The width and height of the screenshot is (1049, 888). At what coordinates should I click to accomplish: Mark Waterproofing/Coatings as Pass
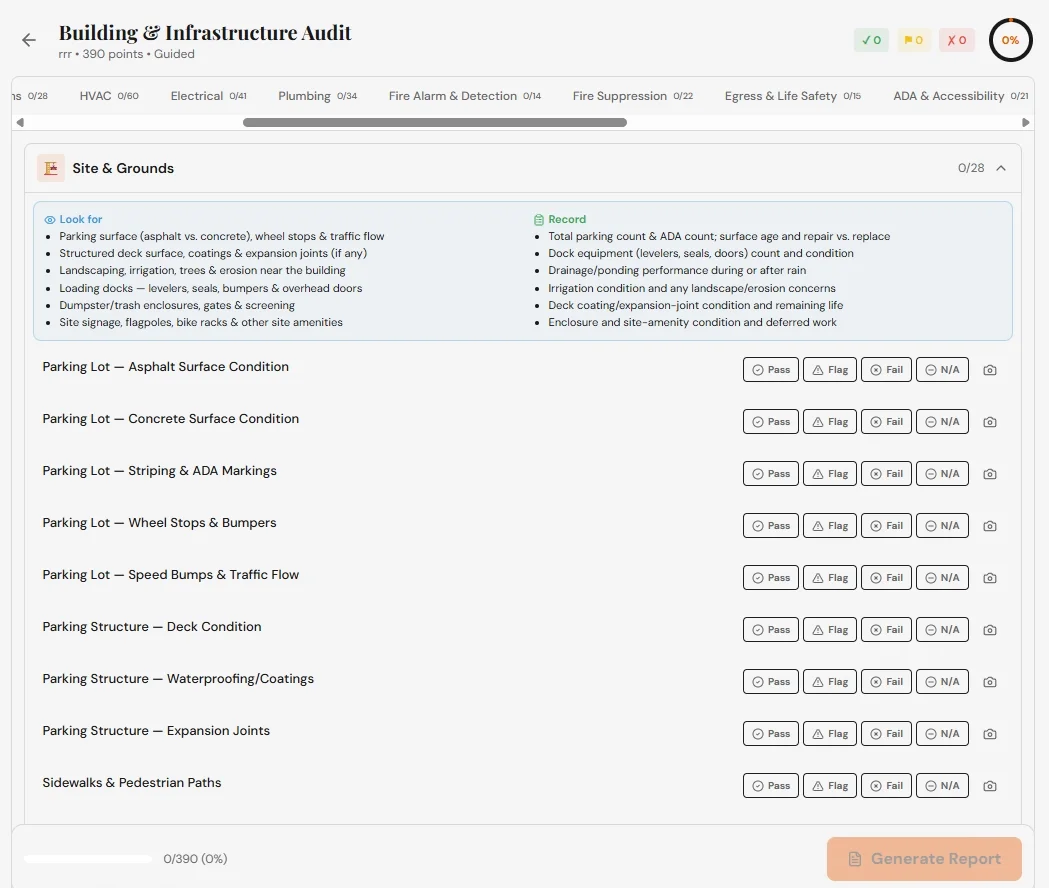[771, 682]
